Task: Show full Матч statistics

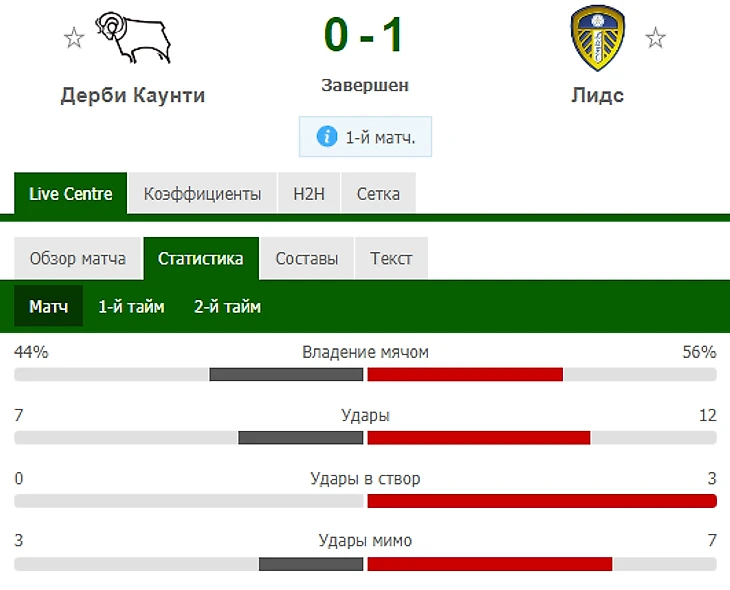Action: (48, 307)
